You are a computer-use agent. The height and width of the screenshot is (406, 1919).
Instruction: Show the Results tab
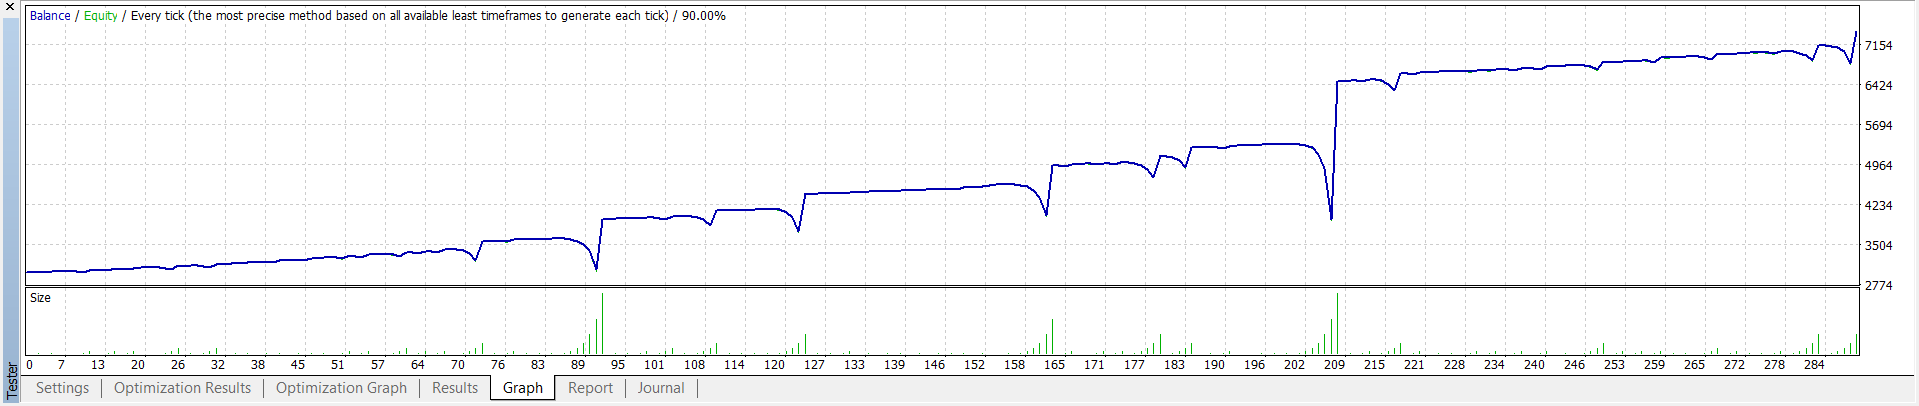(455, 388)
